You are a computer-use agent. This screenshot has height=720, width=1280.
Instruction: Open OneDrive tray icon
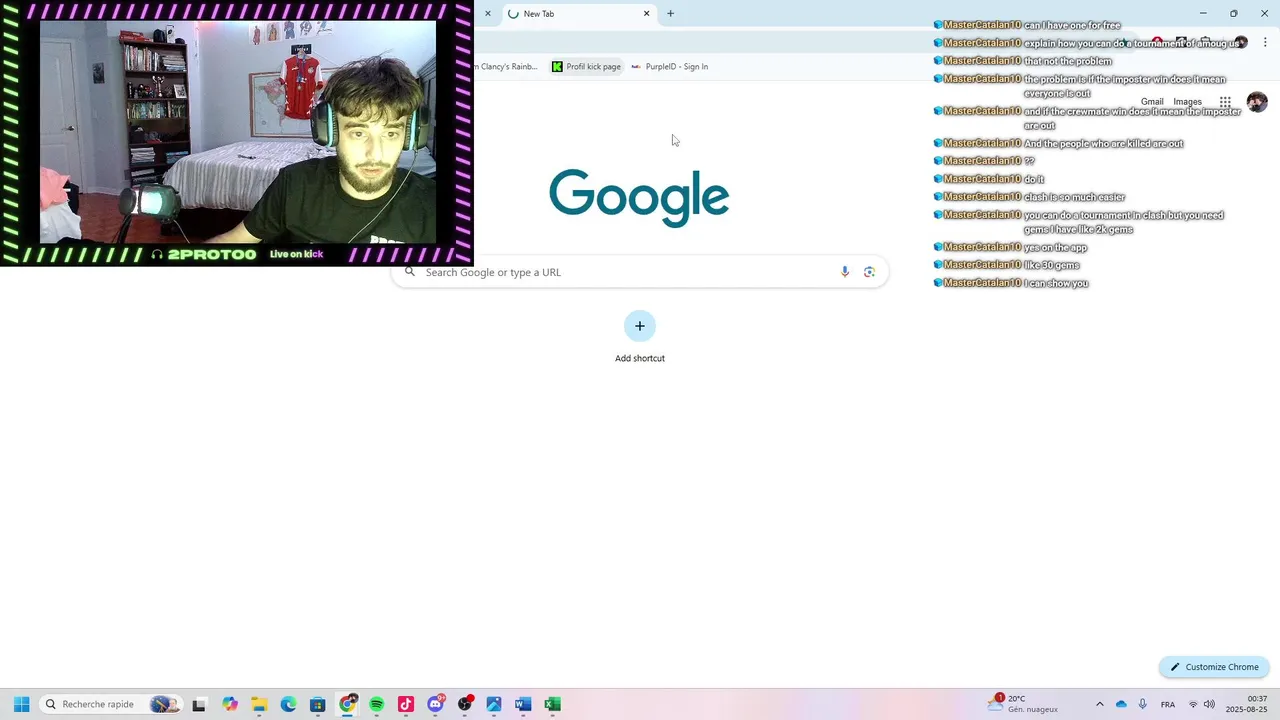[1121, 704]
